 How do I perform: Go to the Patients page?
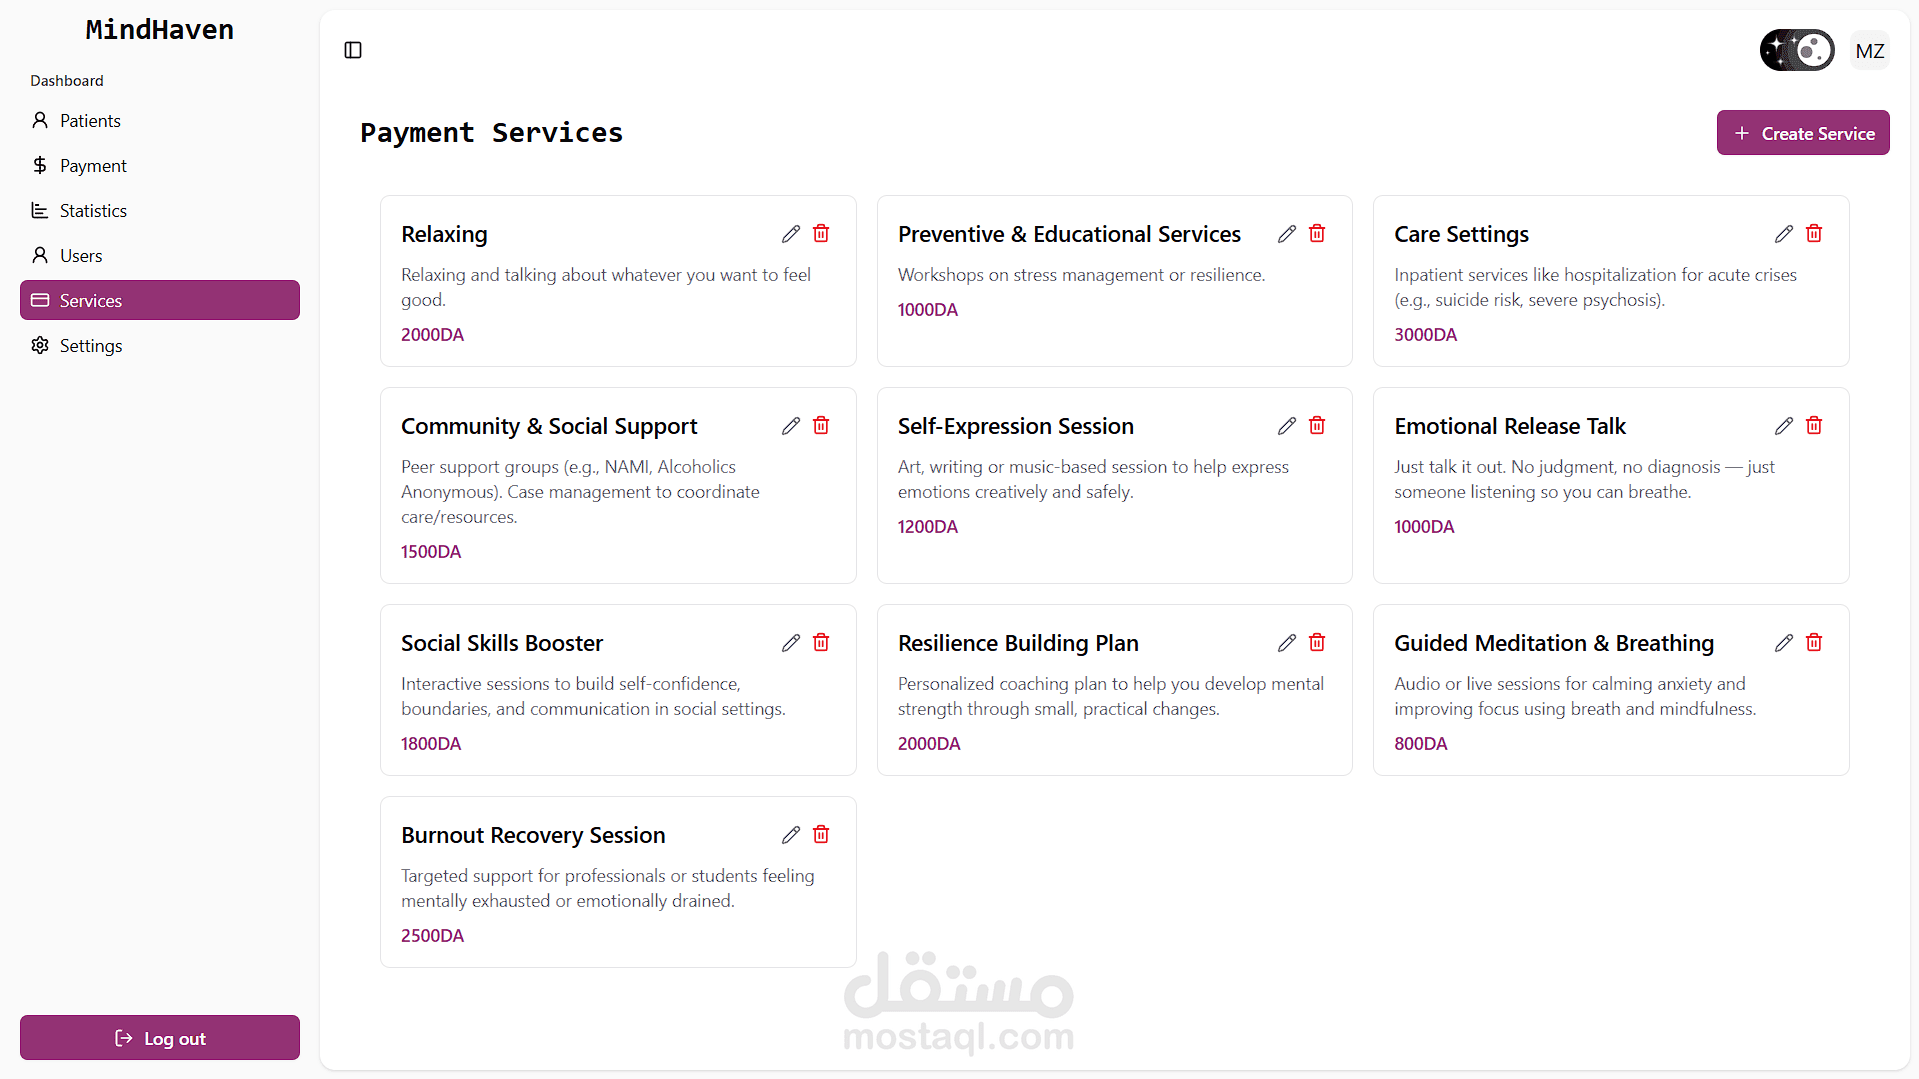(x=90, y=121)
